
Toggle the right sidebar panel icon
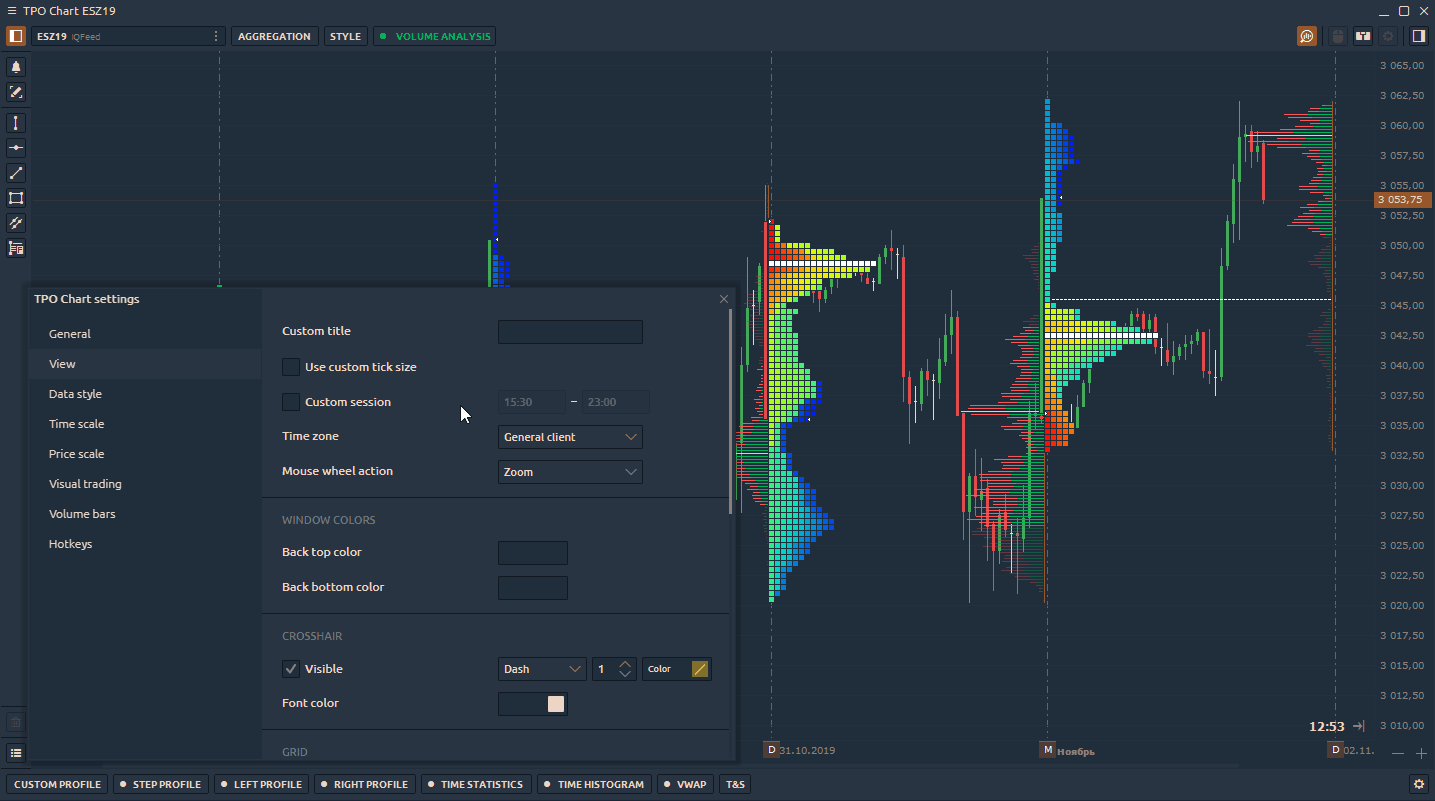pos(1418,36)
